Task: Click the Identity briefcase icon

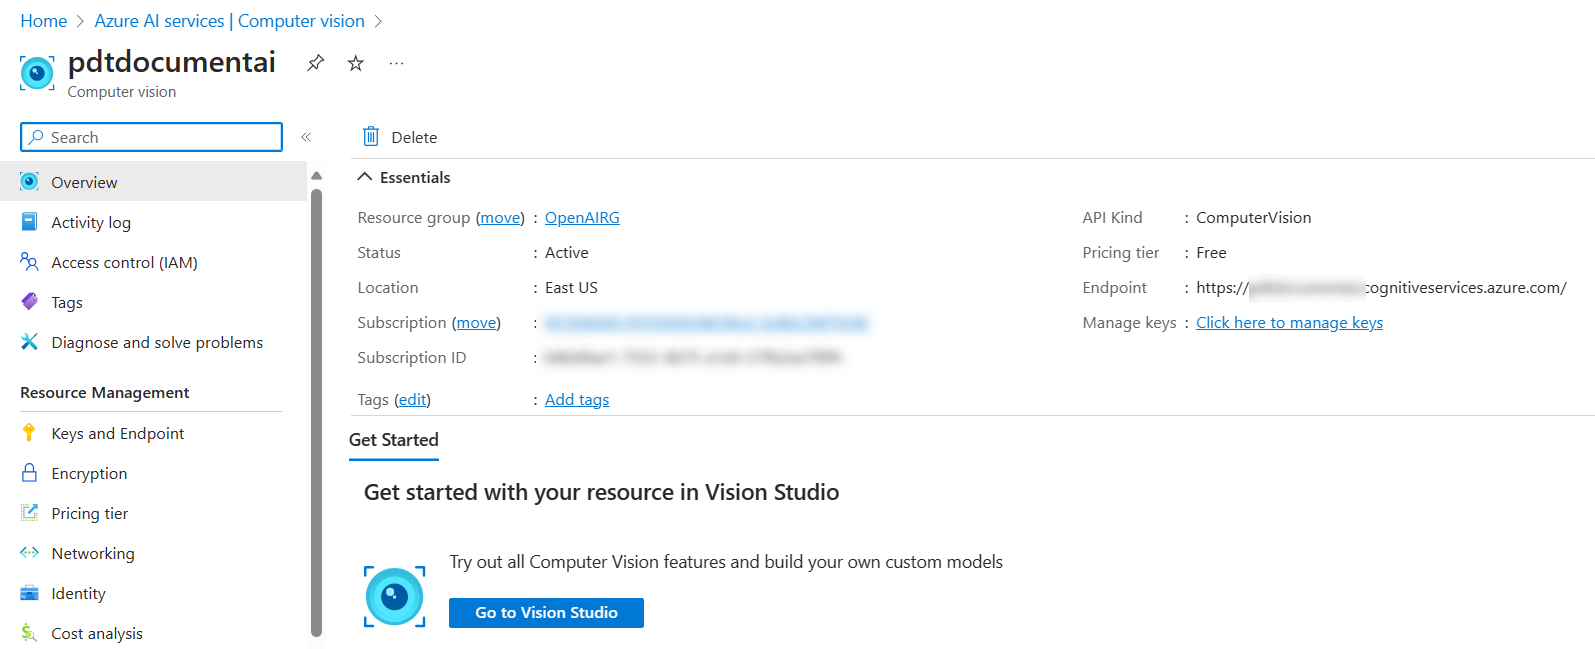Action: pos(30,593)
